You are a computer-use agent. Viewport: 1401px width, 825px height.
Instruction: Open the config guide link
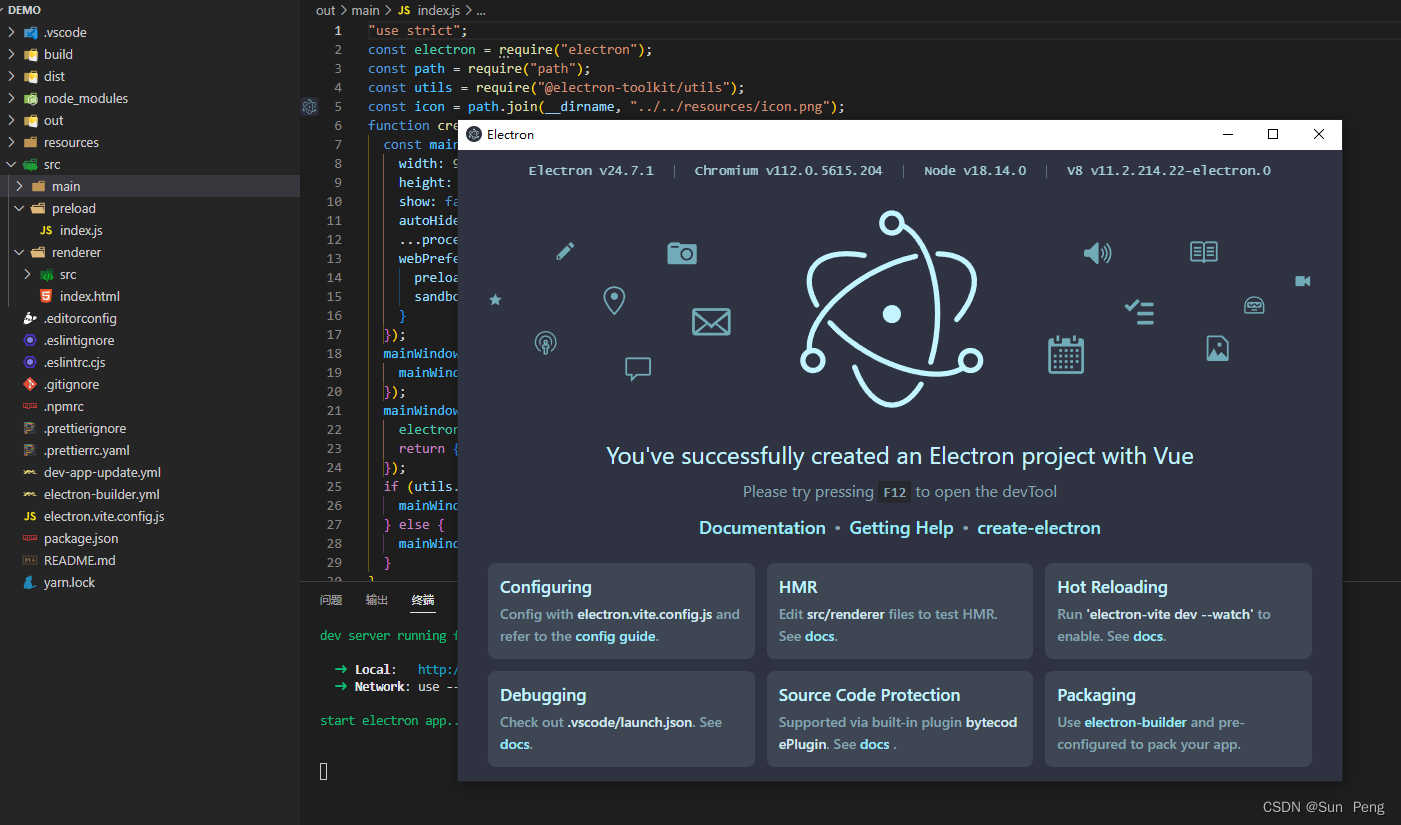point(616,636)
